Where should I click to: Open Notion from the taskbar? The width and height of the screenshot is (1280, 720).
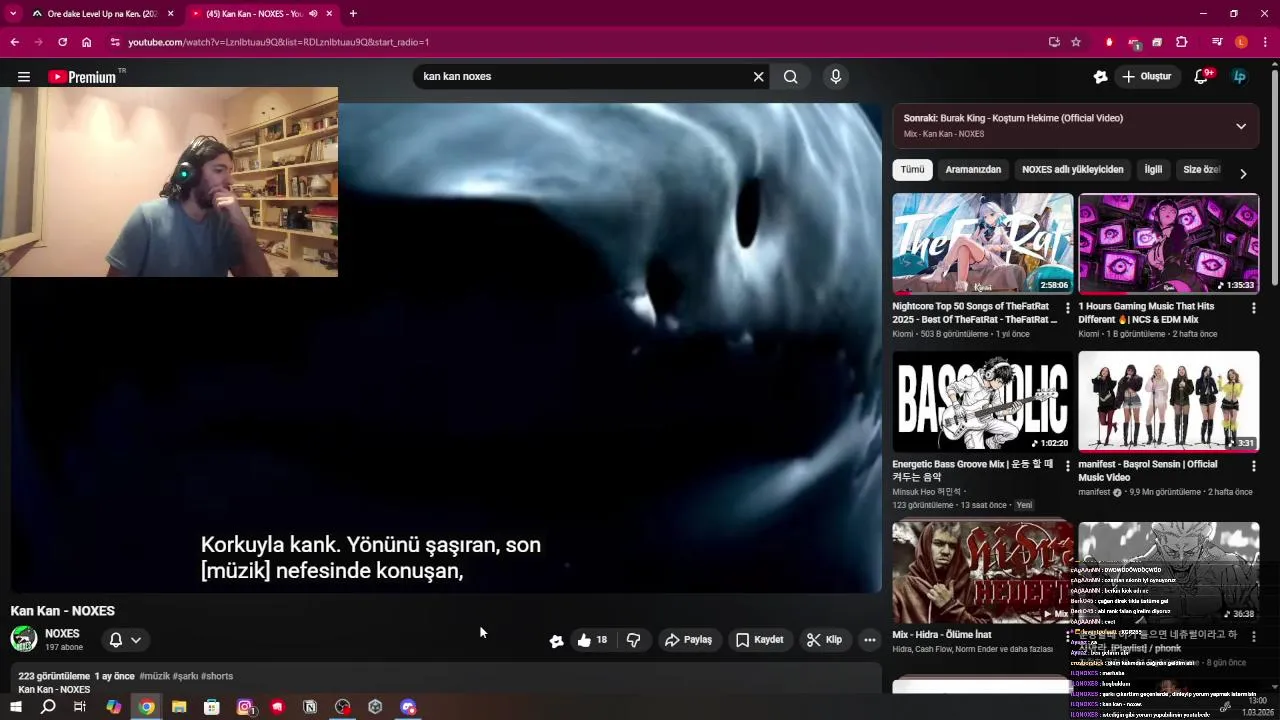tap(310, 707)
